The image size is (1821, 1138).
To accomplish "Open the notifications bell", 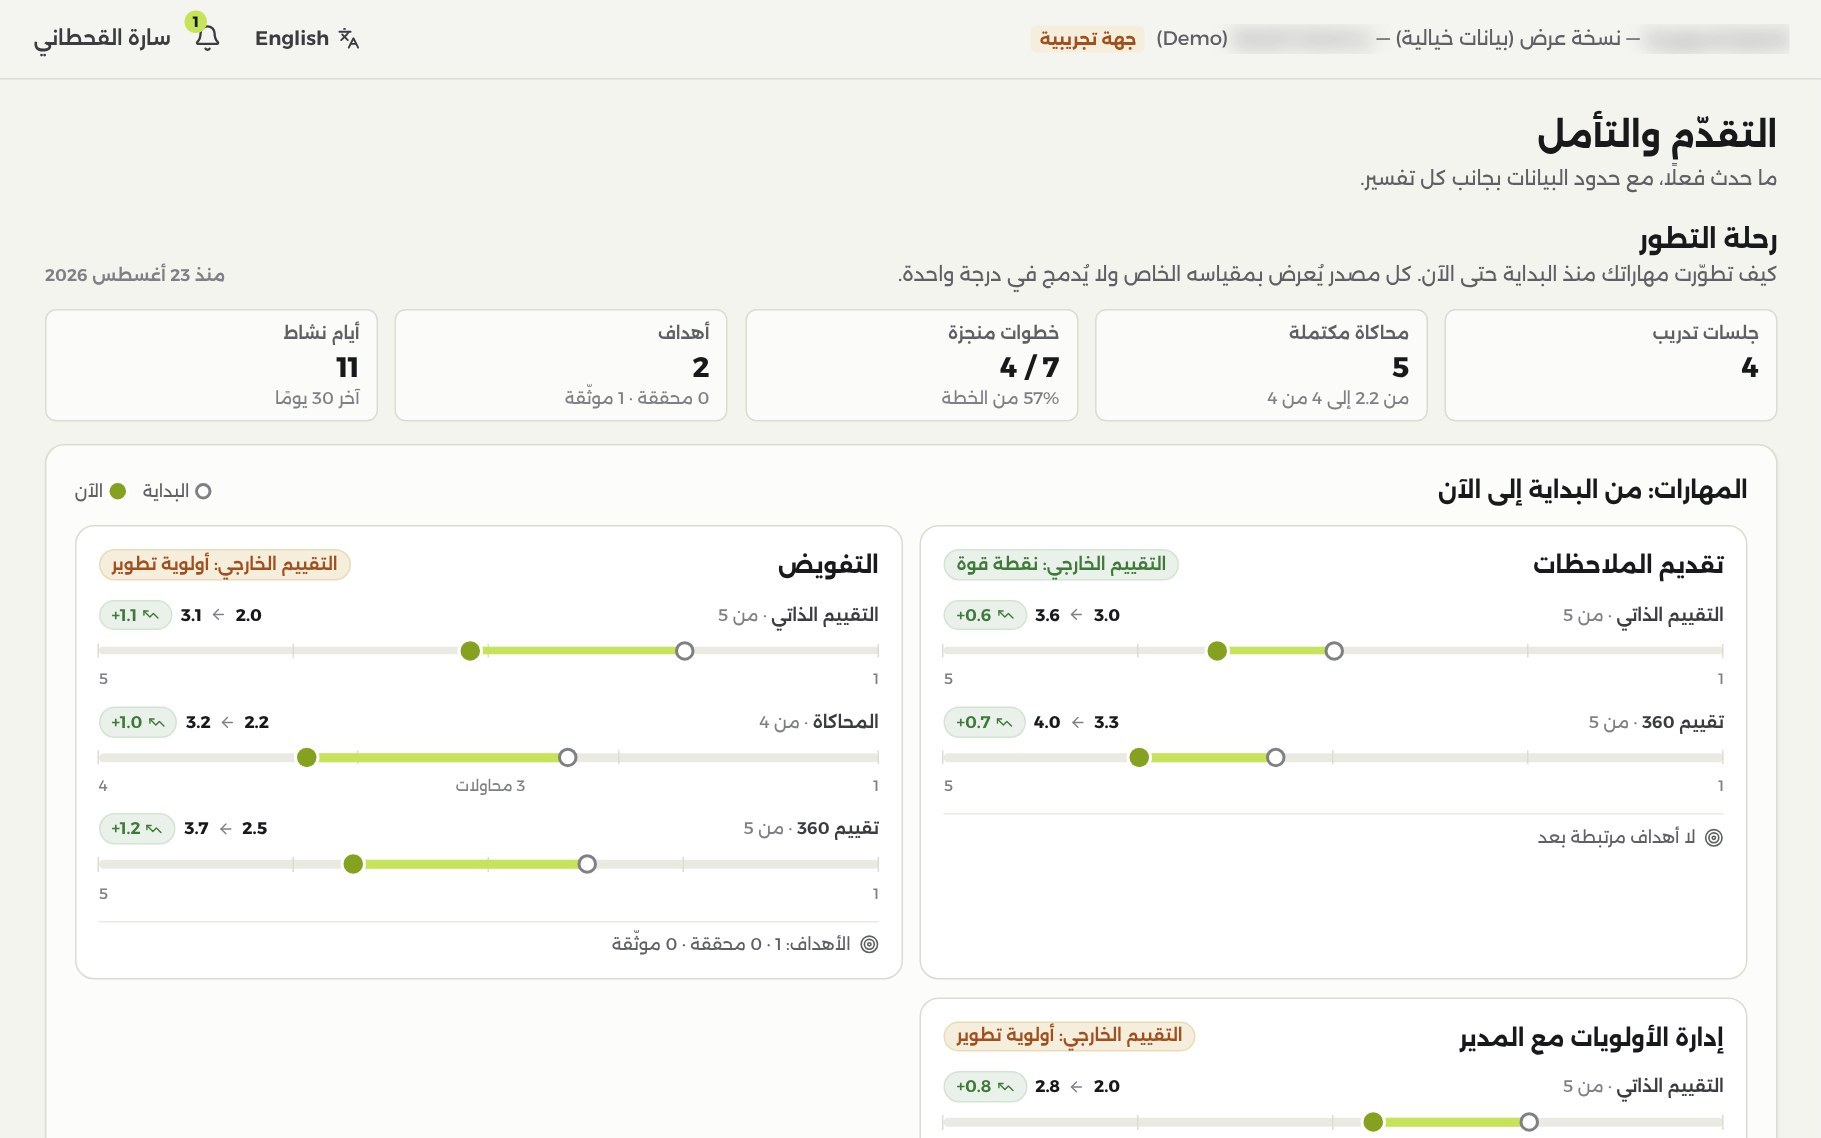I will [207, 38].
